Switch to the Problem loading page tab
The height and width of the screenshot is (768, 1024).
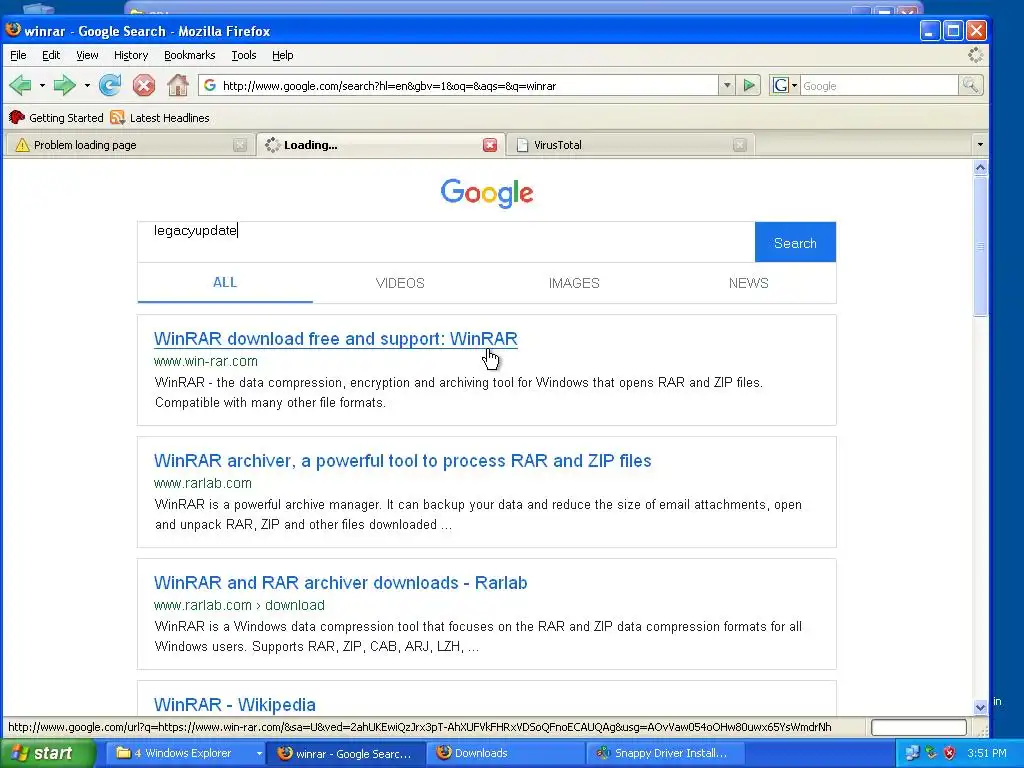[129, 145]
